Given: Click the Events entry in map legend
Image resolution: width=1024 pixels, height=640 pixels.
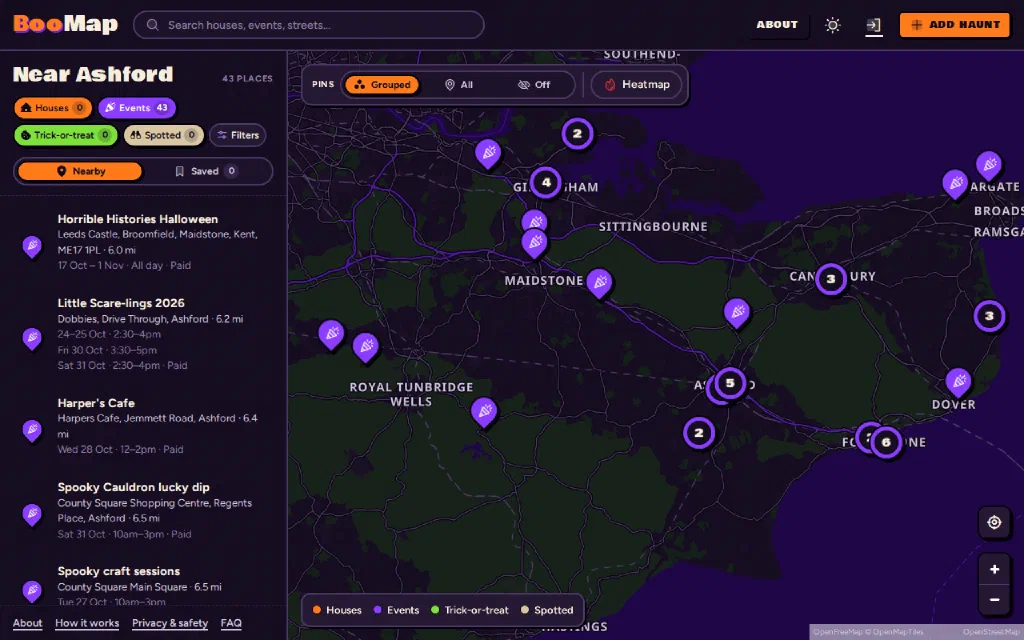Looking at the screenshot, I should (396, 610).
